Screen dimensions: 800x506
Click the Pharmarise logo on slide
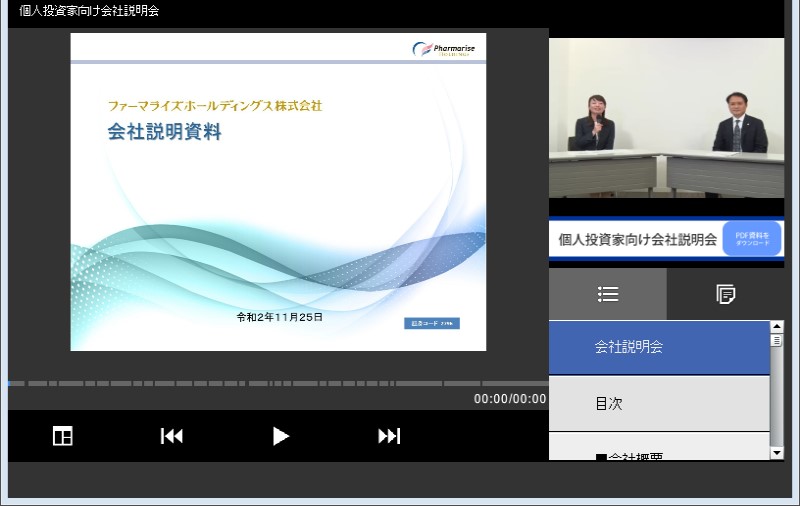pos(443,49)
